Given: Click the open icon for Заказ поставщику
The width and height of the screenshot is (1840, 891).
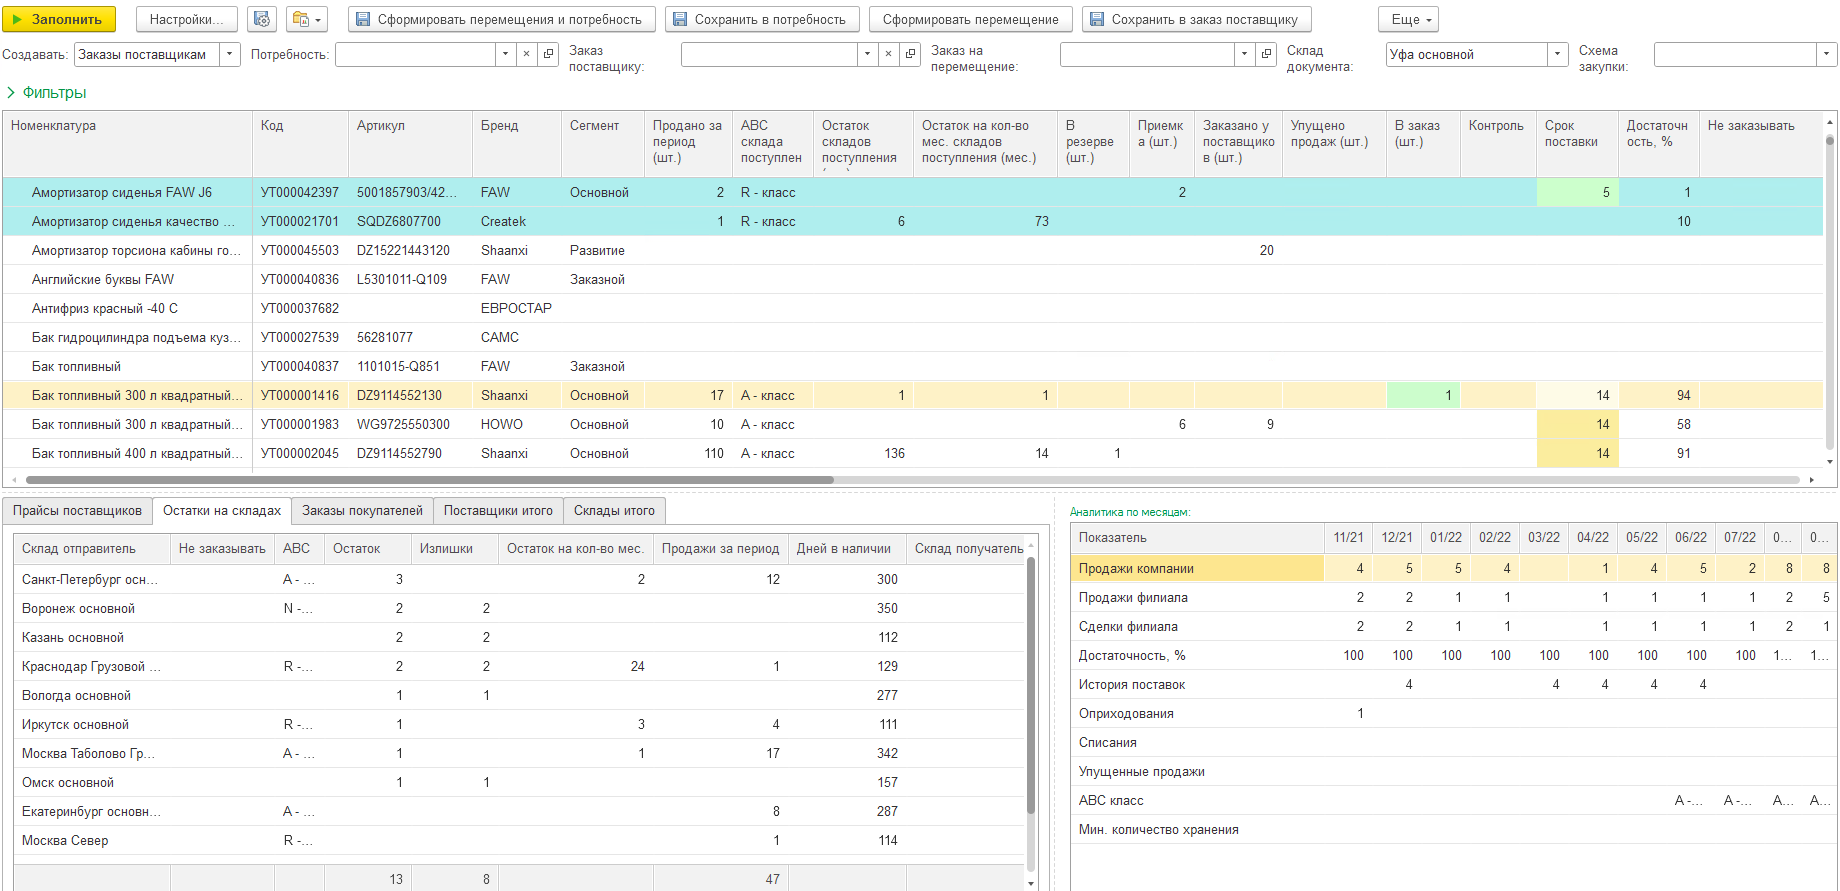Looking at the screenshot, I should (x=910, y=54).
